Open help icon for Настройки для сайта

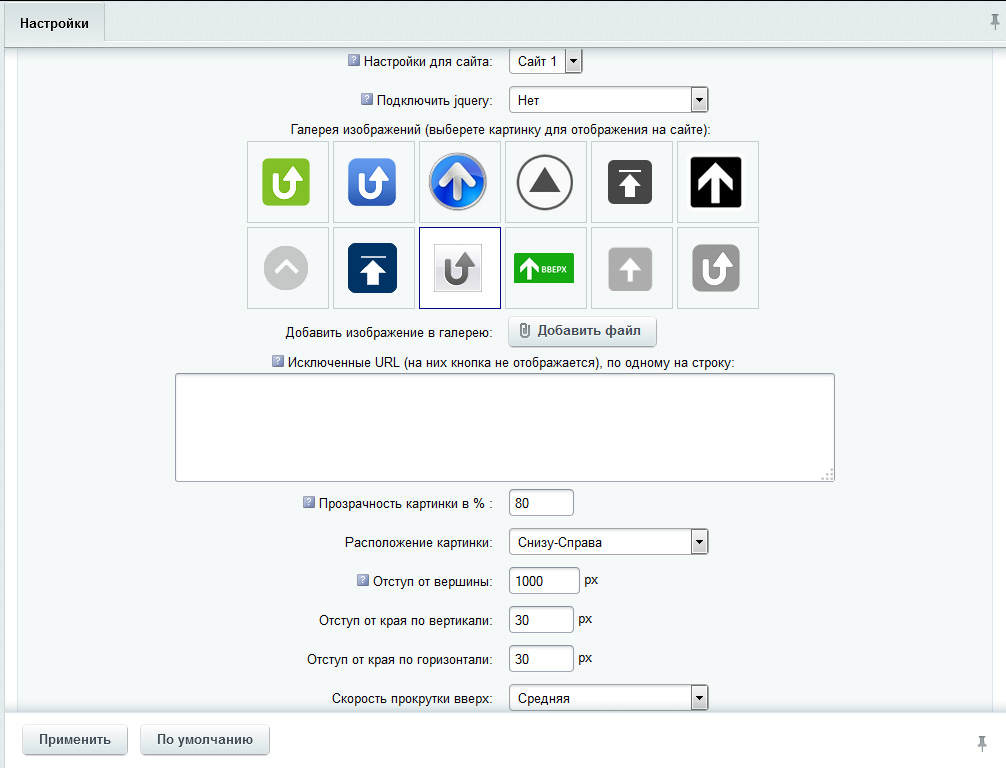tap(354, 60)
